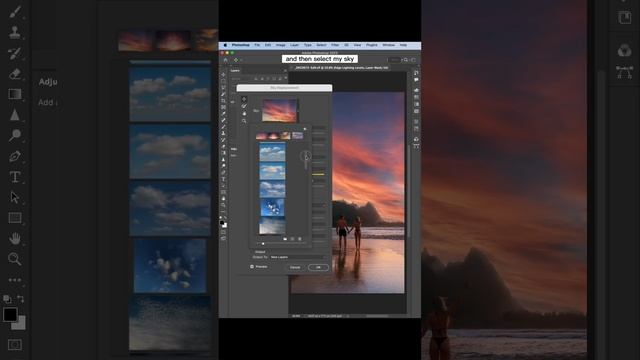Open the Edit menu
Image resolution: width=640 pixels, height=360 pixels.
pos(268,45)
